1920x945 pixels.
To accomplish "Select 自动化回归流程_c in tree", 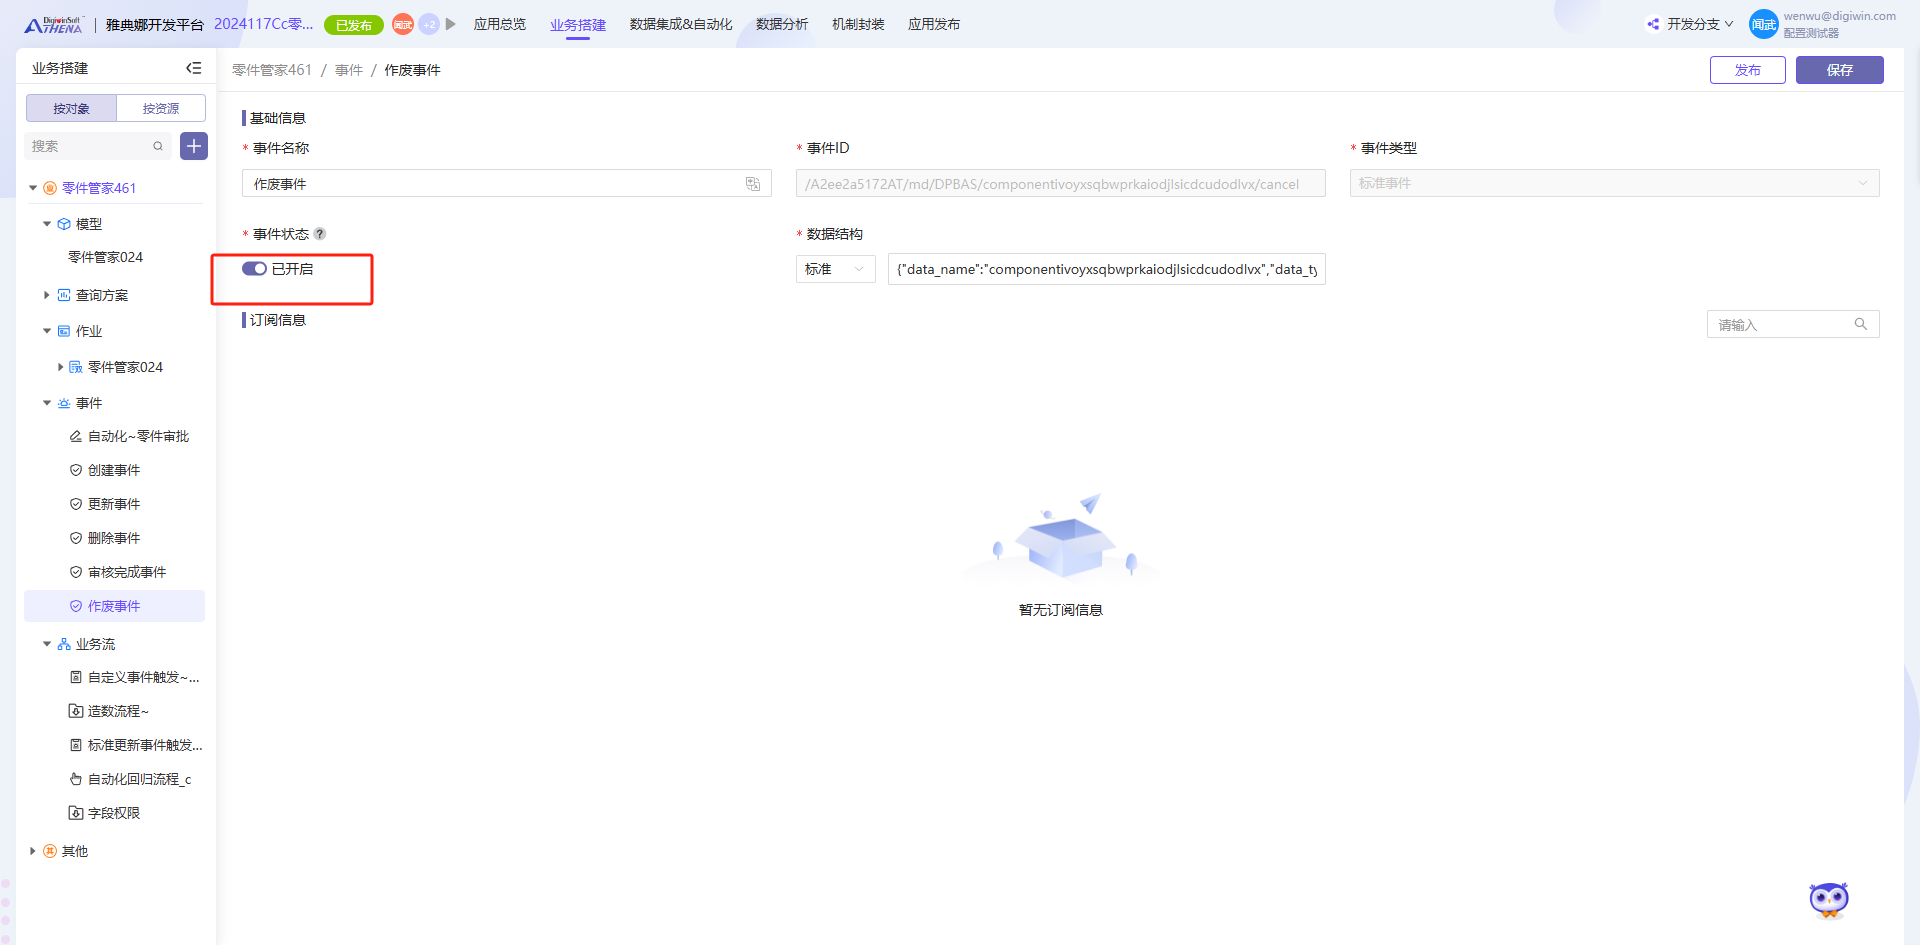I will coord(139,779).
